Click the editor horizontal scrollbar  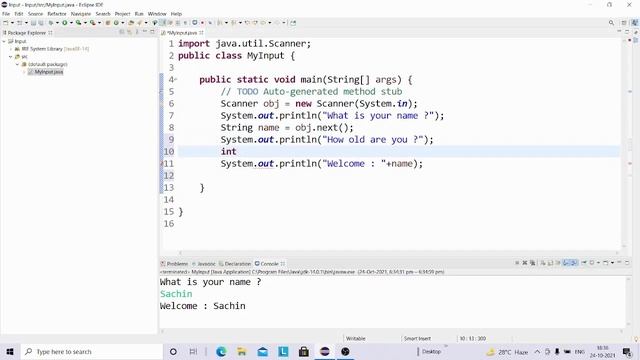click(x=398, y=253)
